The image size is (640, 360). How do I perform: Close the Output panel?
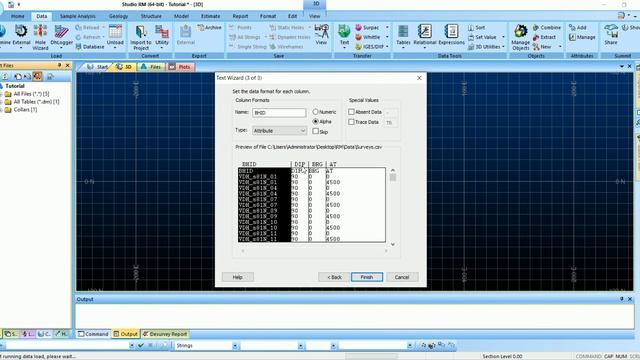[x=630, y=299]
